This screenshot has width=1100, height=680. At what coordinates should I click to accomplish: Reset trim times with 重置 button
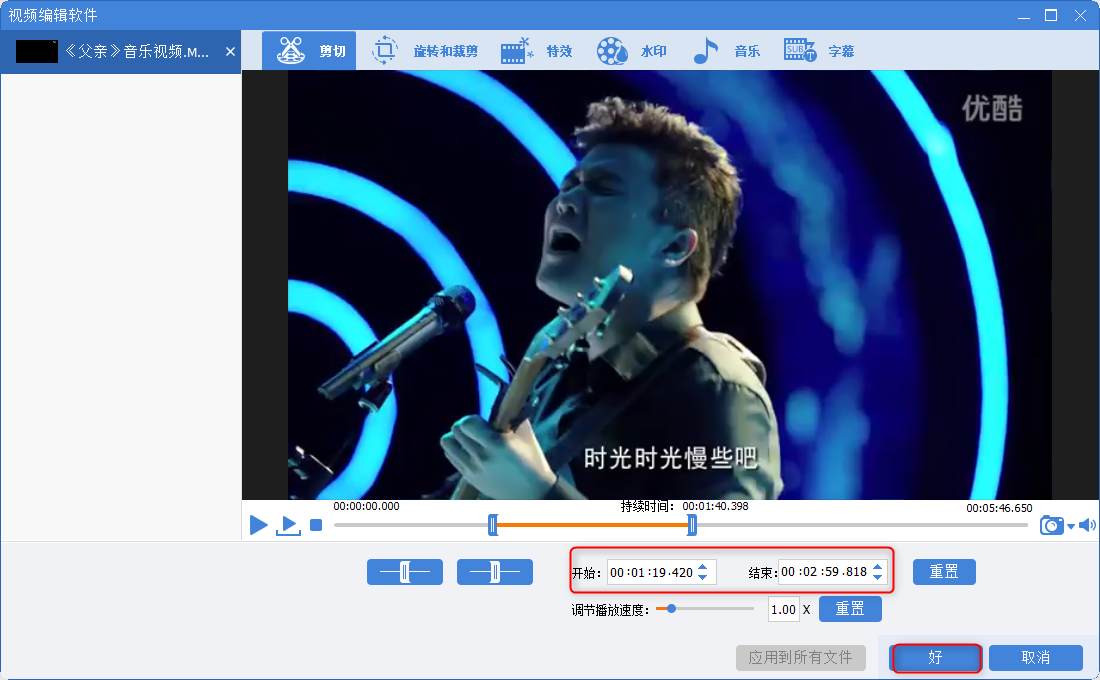pyautogui.click(x=944, y=572)
